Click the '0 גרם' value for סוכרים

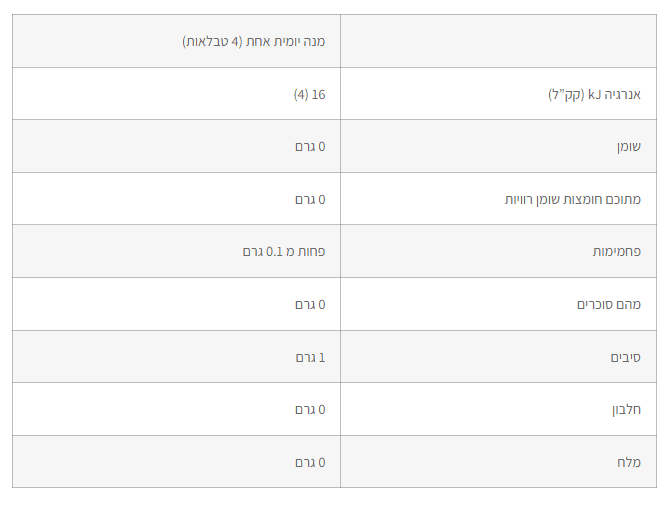click(x=310, y=305)
